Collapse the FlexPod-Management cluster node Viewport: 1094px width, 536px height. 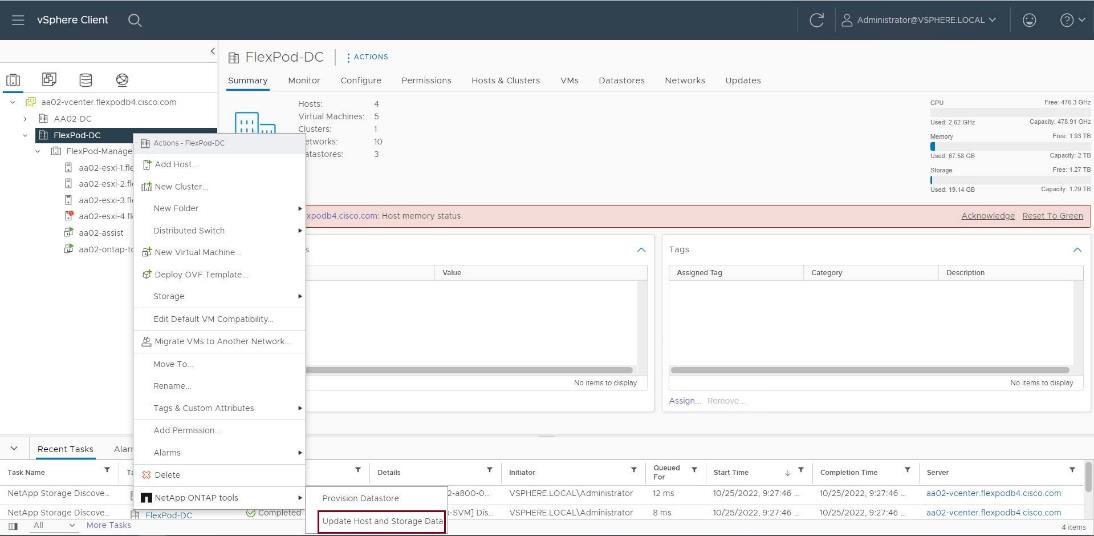point(38,151)
